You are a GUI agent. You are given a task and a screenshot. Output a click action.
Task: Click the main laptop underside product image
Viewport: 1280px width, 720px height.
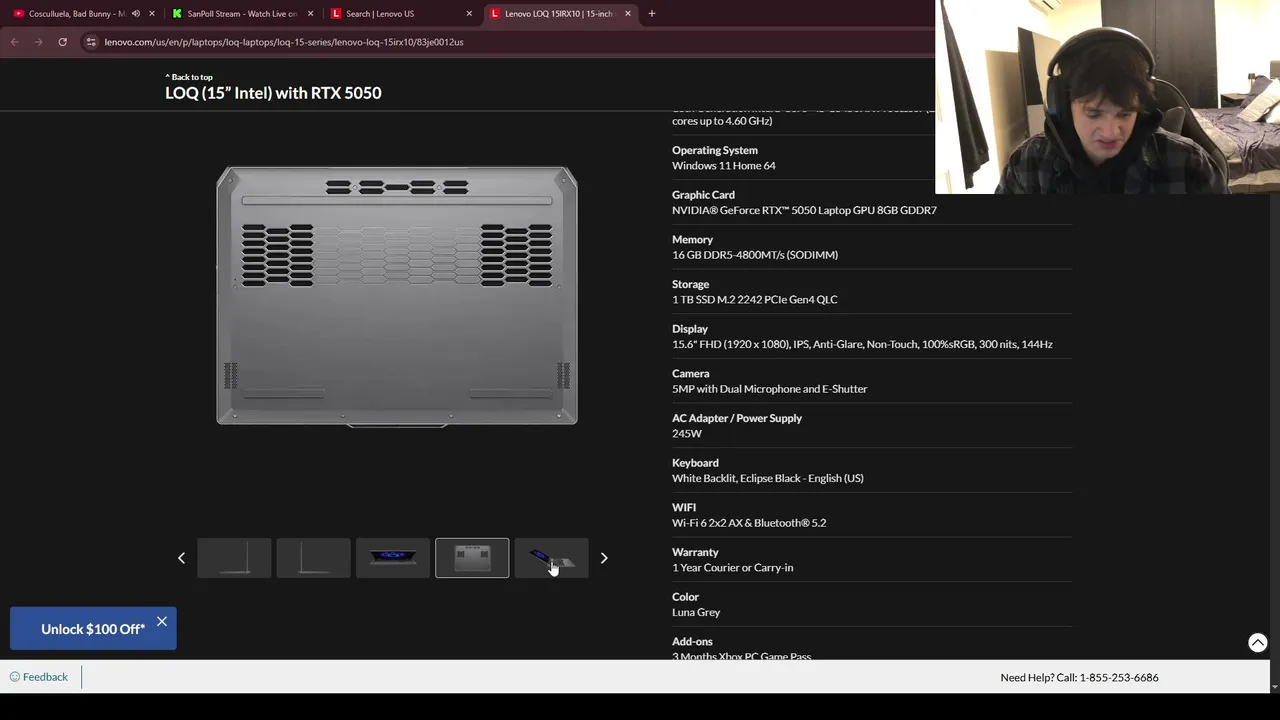397,296
